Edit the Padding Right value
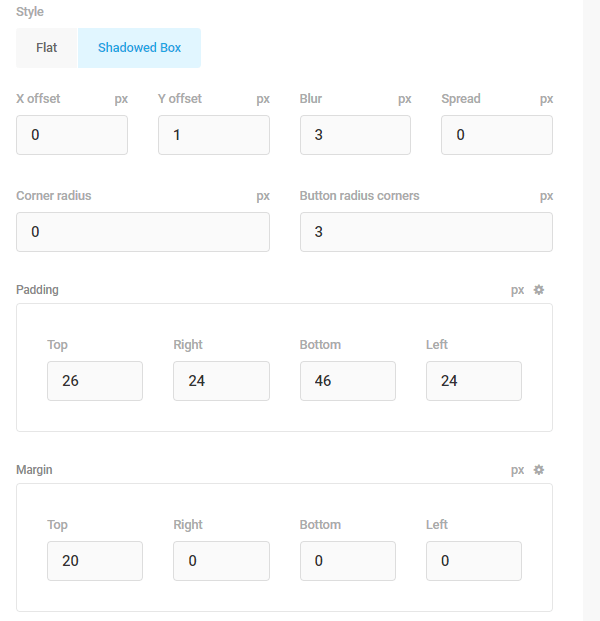 (221, 381)
